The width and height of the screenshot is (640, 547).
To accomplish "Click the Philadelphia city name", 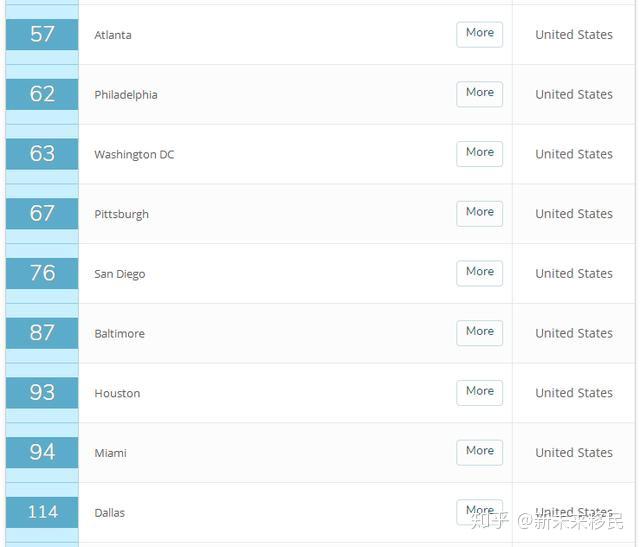I will tap(126, 95).
